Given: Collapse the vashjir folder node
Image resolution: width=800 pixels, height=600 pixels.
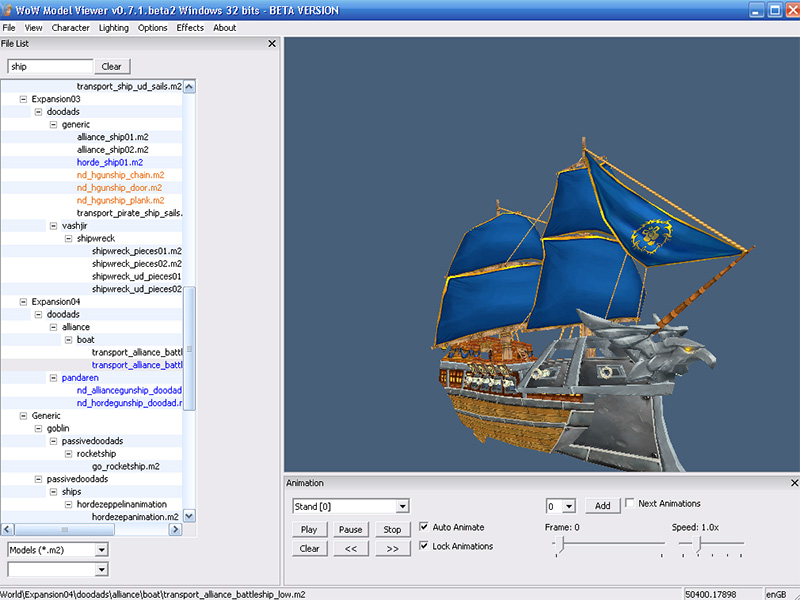Looking at the screenshot, I should 54,226.
